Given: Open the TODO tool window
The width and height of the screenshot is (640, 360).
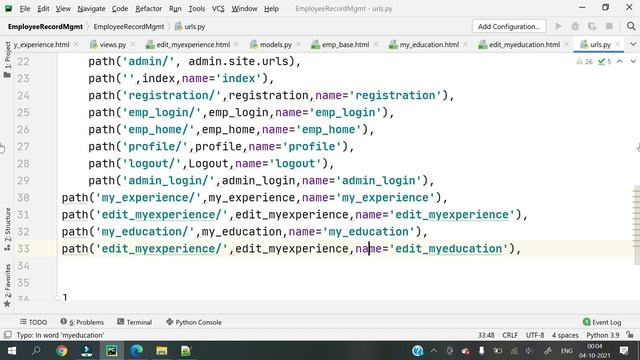Looking at the screenshot, I should [33, 322].
